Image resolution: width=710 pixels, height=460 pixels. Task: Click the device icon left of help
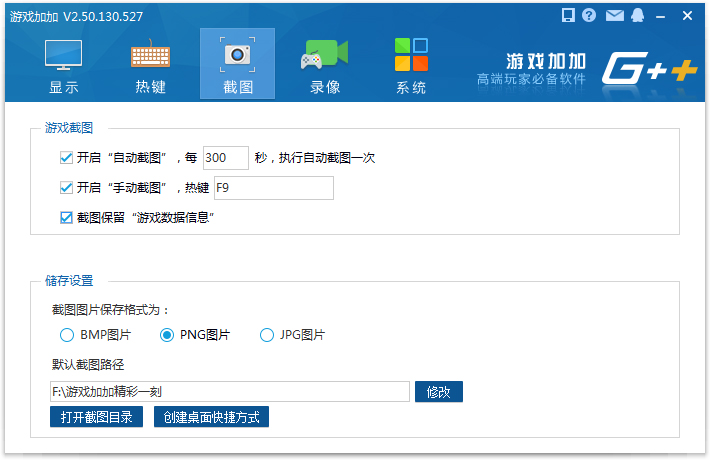point(568,15)
